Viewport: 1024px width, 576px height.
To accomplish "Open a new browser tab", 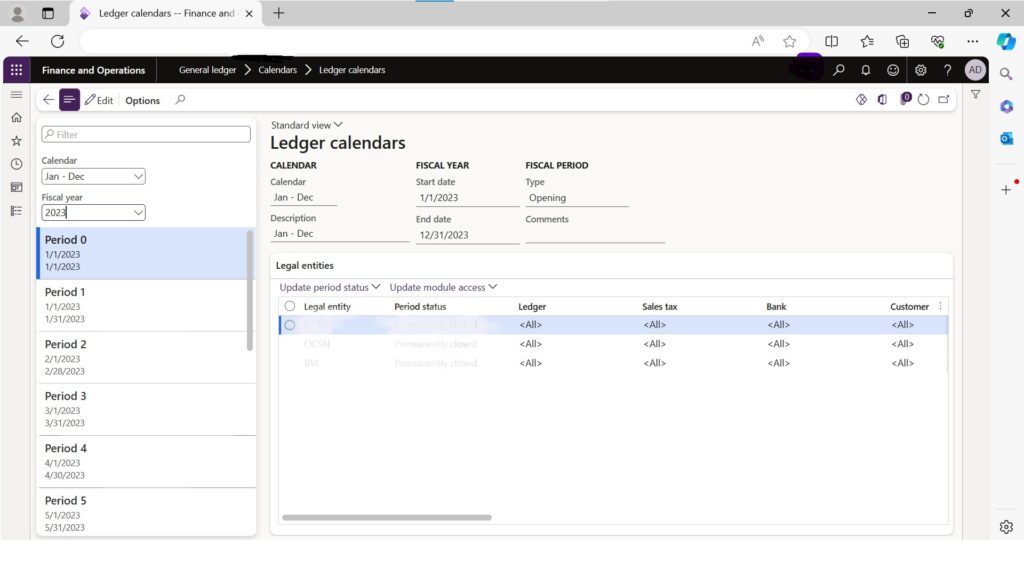I will pyautogui.click(x=279, y=13).
